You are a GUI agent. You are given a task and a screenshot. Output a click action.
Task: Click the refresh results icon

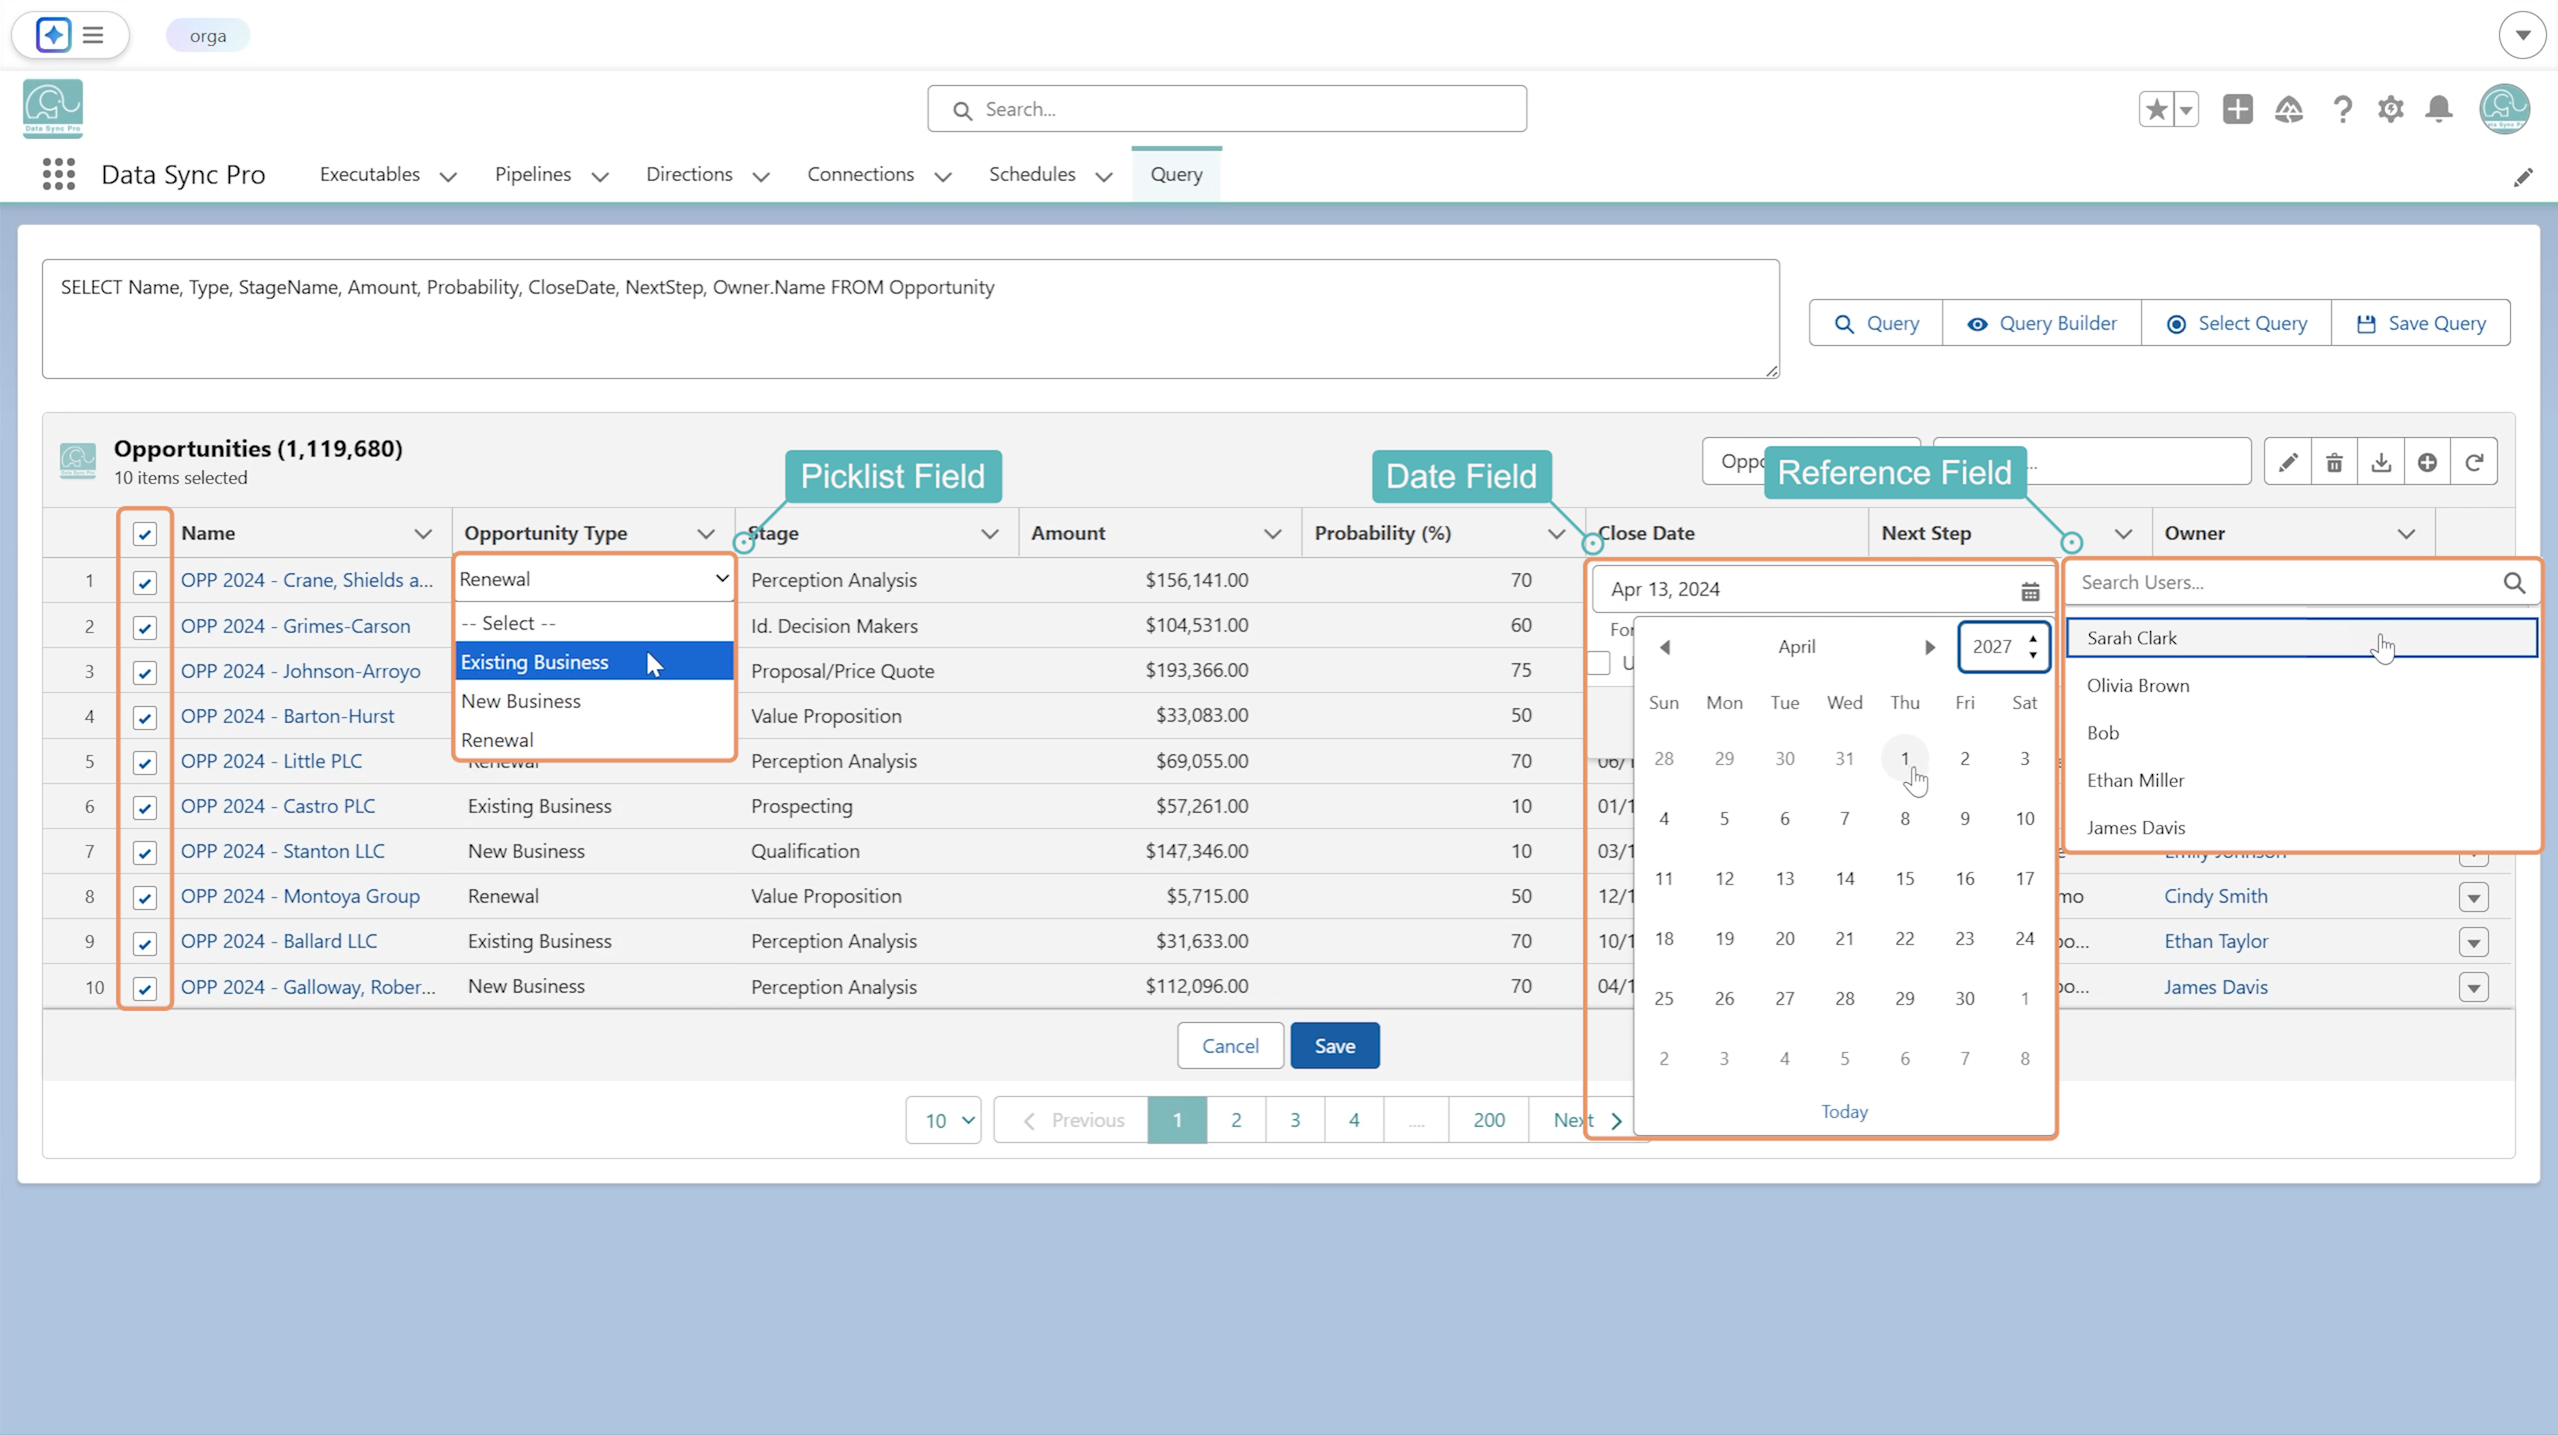coord(2474,462)
